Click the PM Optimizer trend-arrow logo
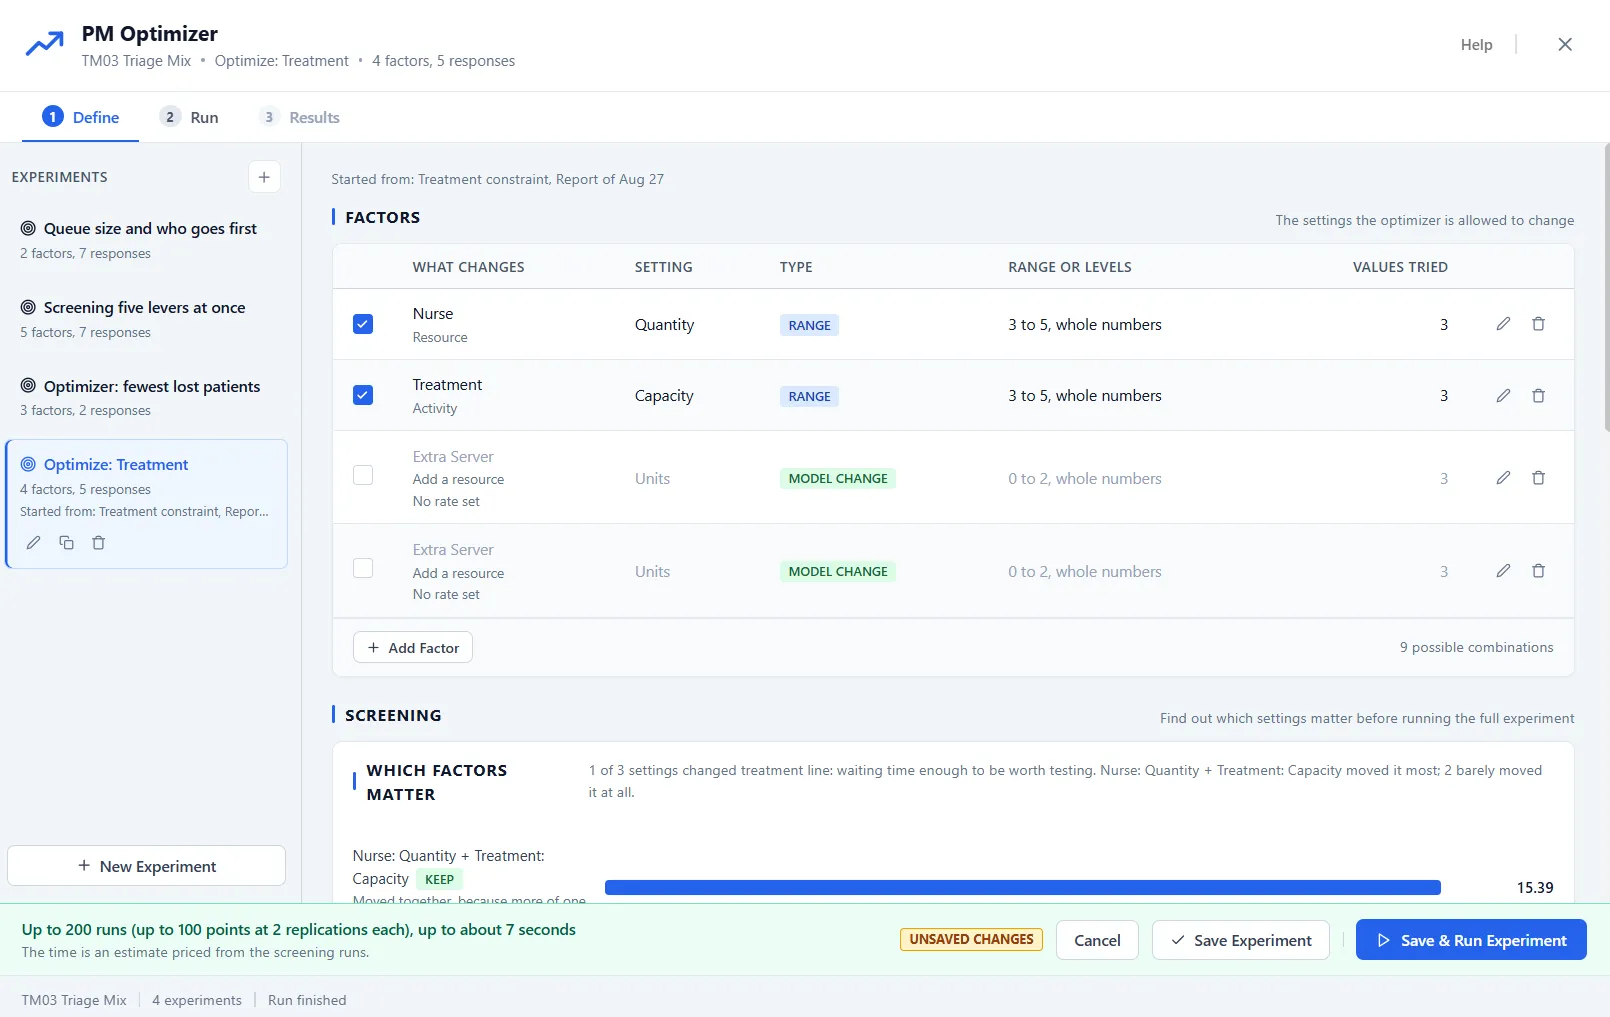The height and width of the screenshot is (1017, 1610). tap(44, 45)
